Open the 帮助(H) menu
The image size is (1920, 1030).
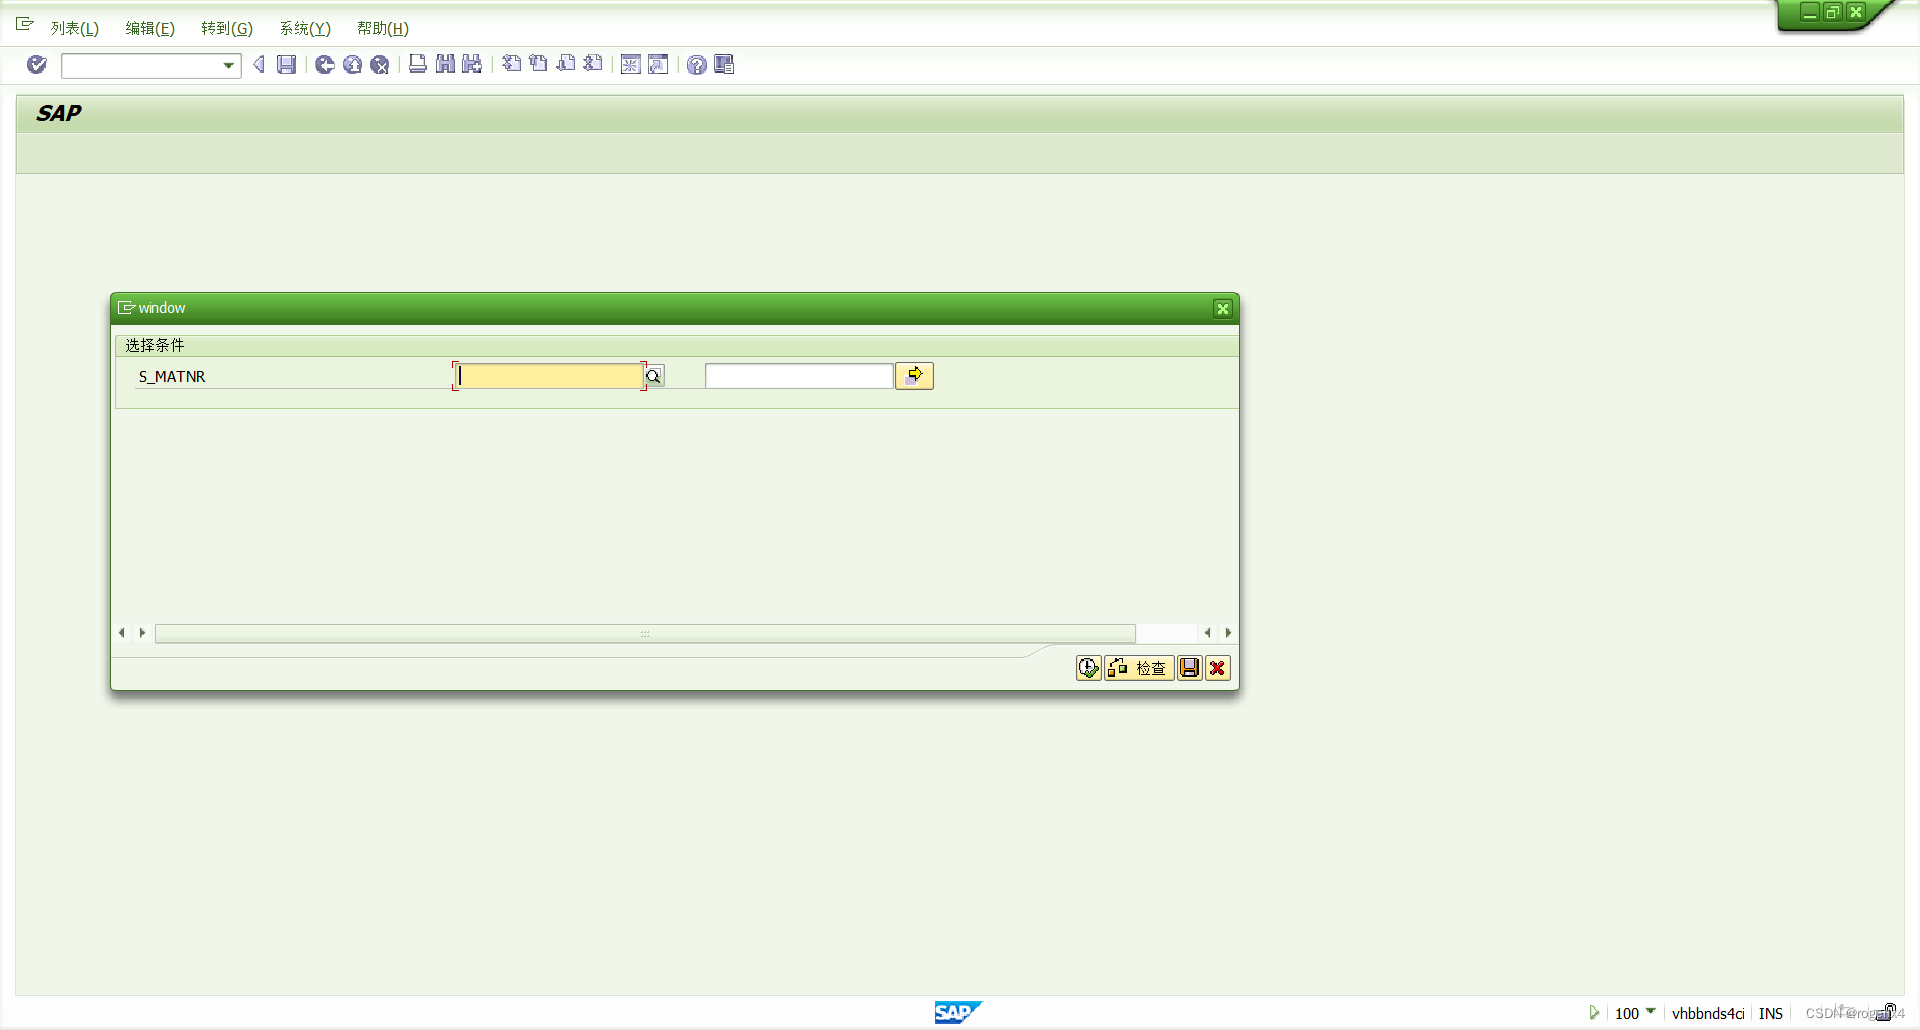tap(381, 28)
